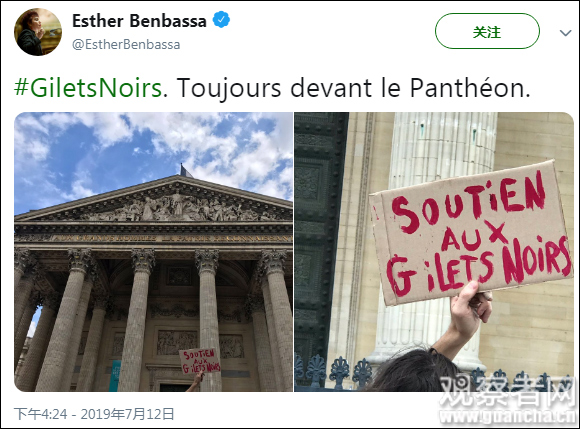Screen dimensions: 580x429
Task: Open the #GiletsNoirs hashtag
Action: coord(88,88)
